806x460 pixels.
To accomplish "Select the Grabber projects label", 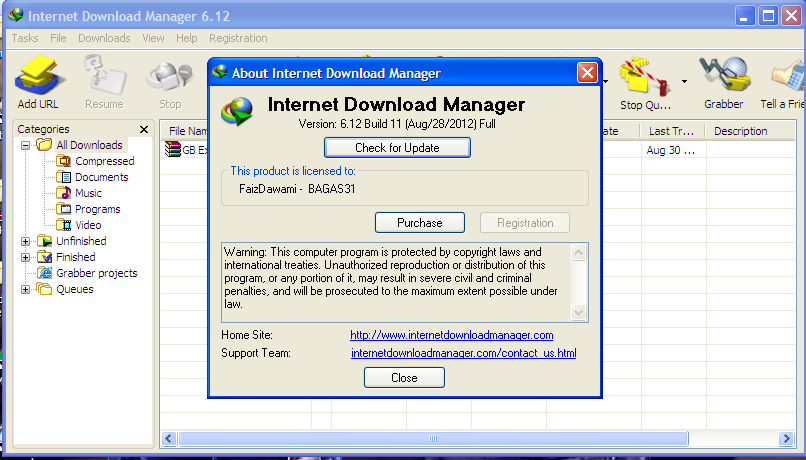I will [x=97, y=273].
